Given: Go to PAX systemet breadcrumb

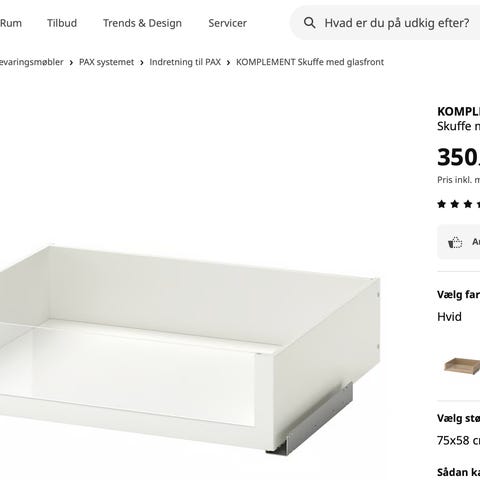Looking at the screenshot, I should pos(106,62).
